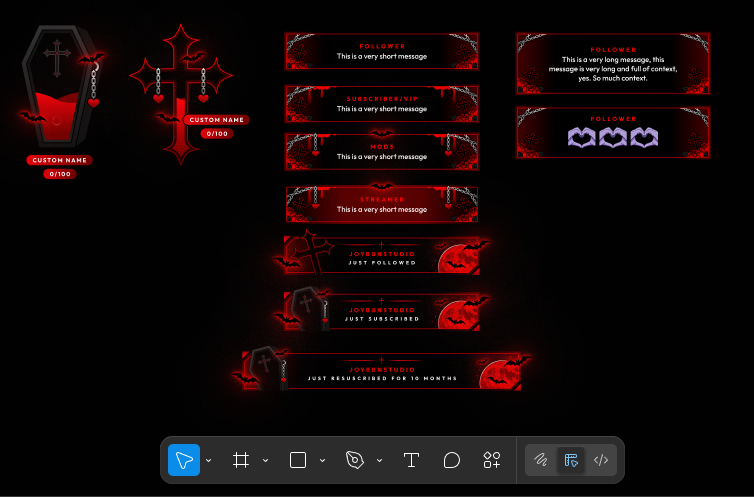Click the red moon in JUST FOLLOWED banner
Screen dimensions: 754x497
point(458,260)
